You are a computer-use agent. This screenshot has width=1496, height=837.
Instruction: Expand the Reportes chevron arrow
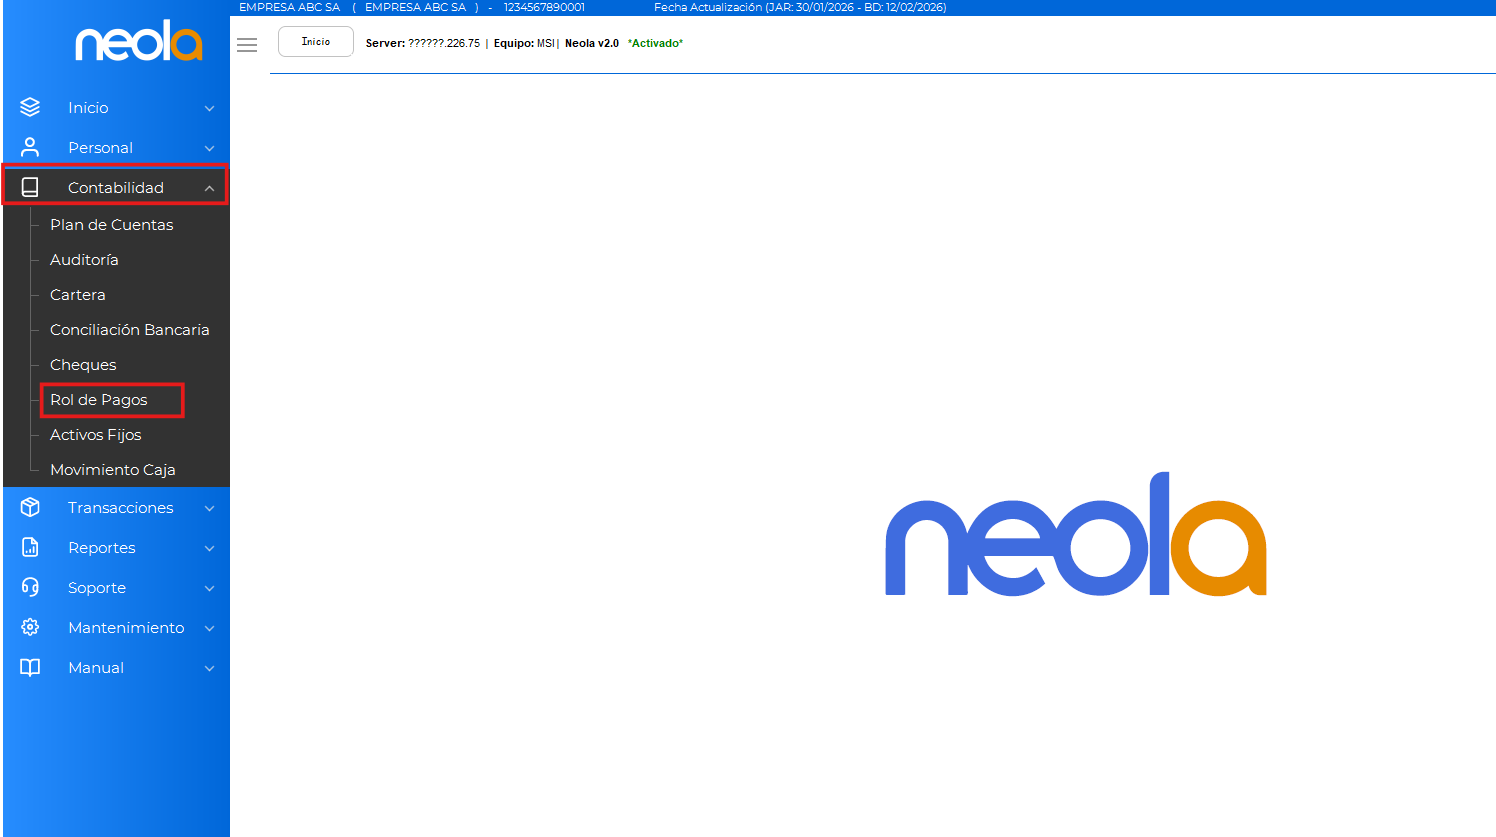point(209,548)
